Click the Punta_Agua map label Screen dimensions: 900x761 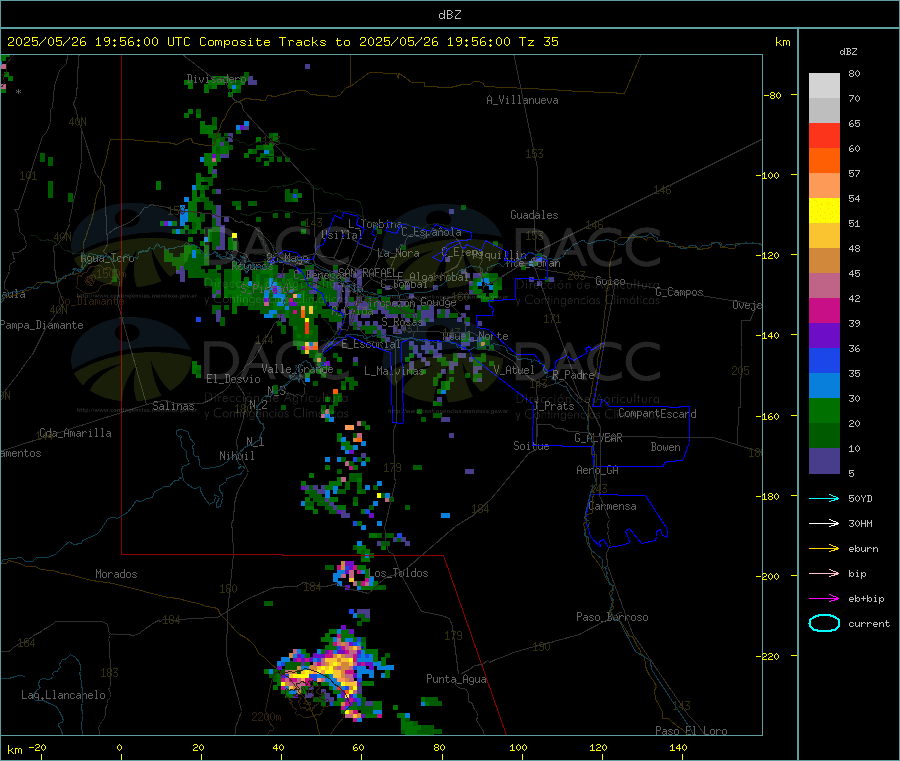[456, 679]
